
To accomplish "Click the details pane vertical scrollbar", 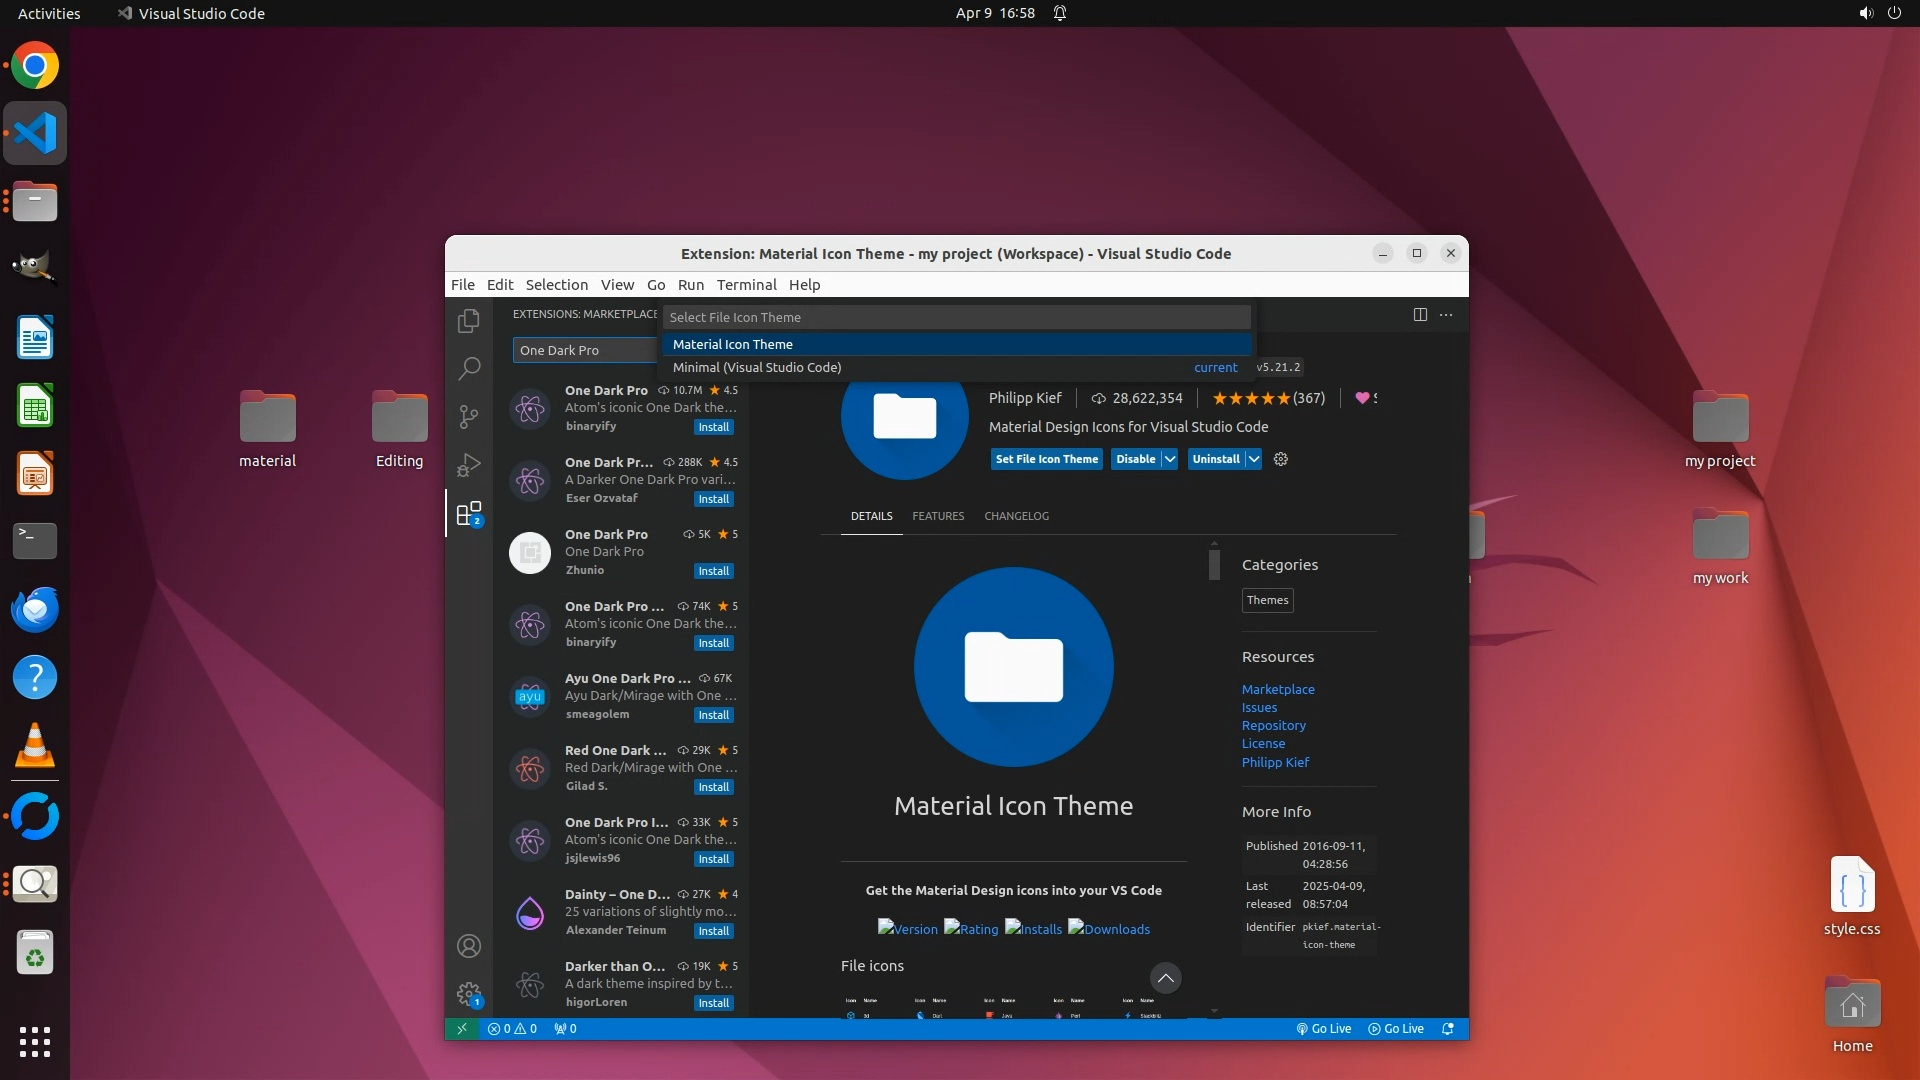I will (x=1214, y=564).
